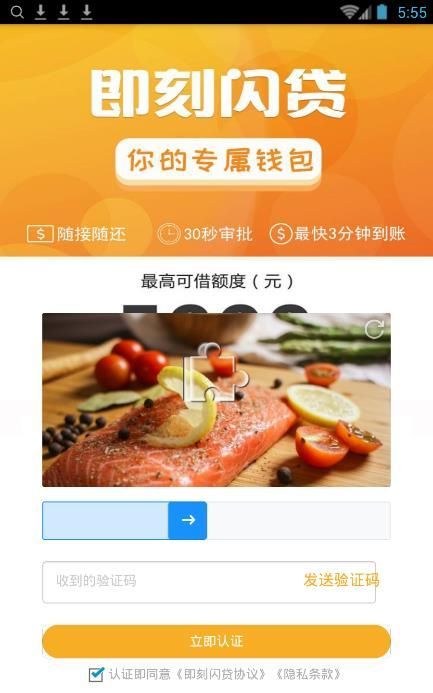The height and width of the screenshot is (693, 433).
Task: Tap the 你的专属钱包 banner label
Action: [219, 160]
